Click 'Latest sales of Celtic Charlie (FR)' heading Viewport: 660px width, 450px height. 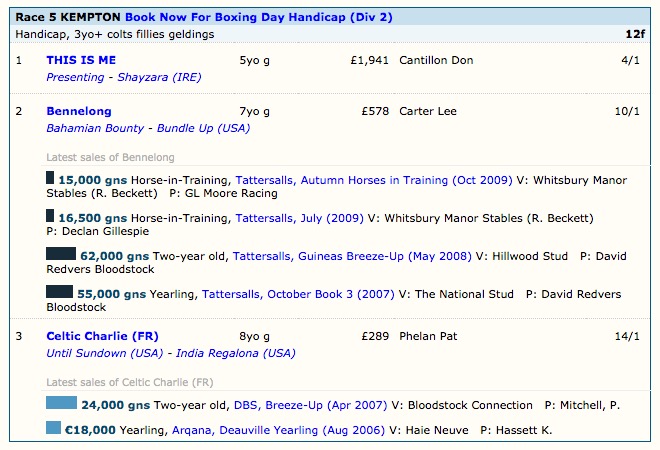pos(130,382)
